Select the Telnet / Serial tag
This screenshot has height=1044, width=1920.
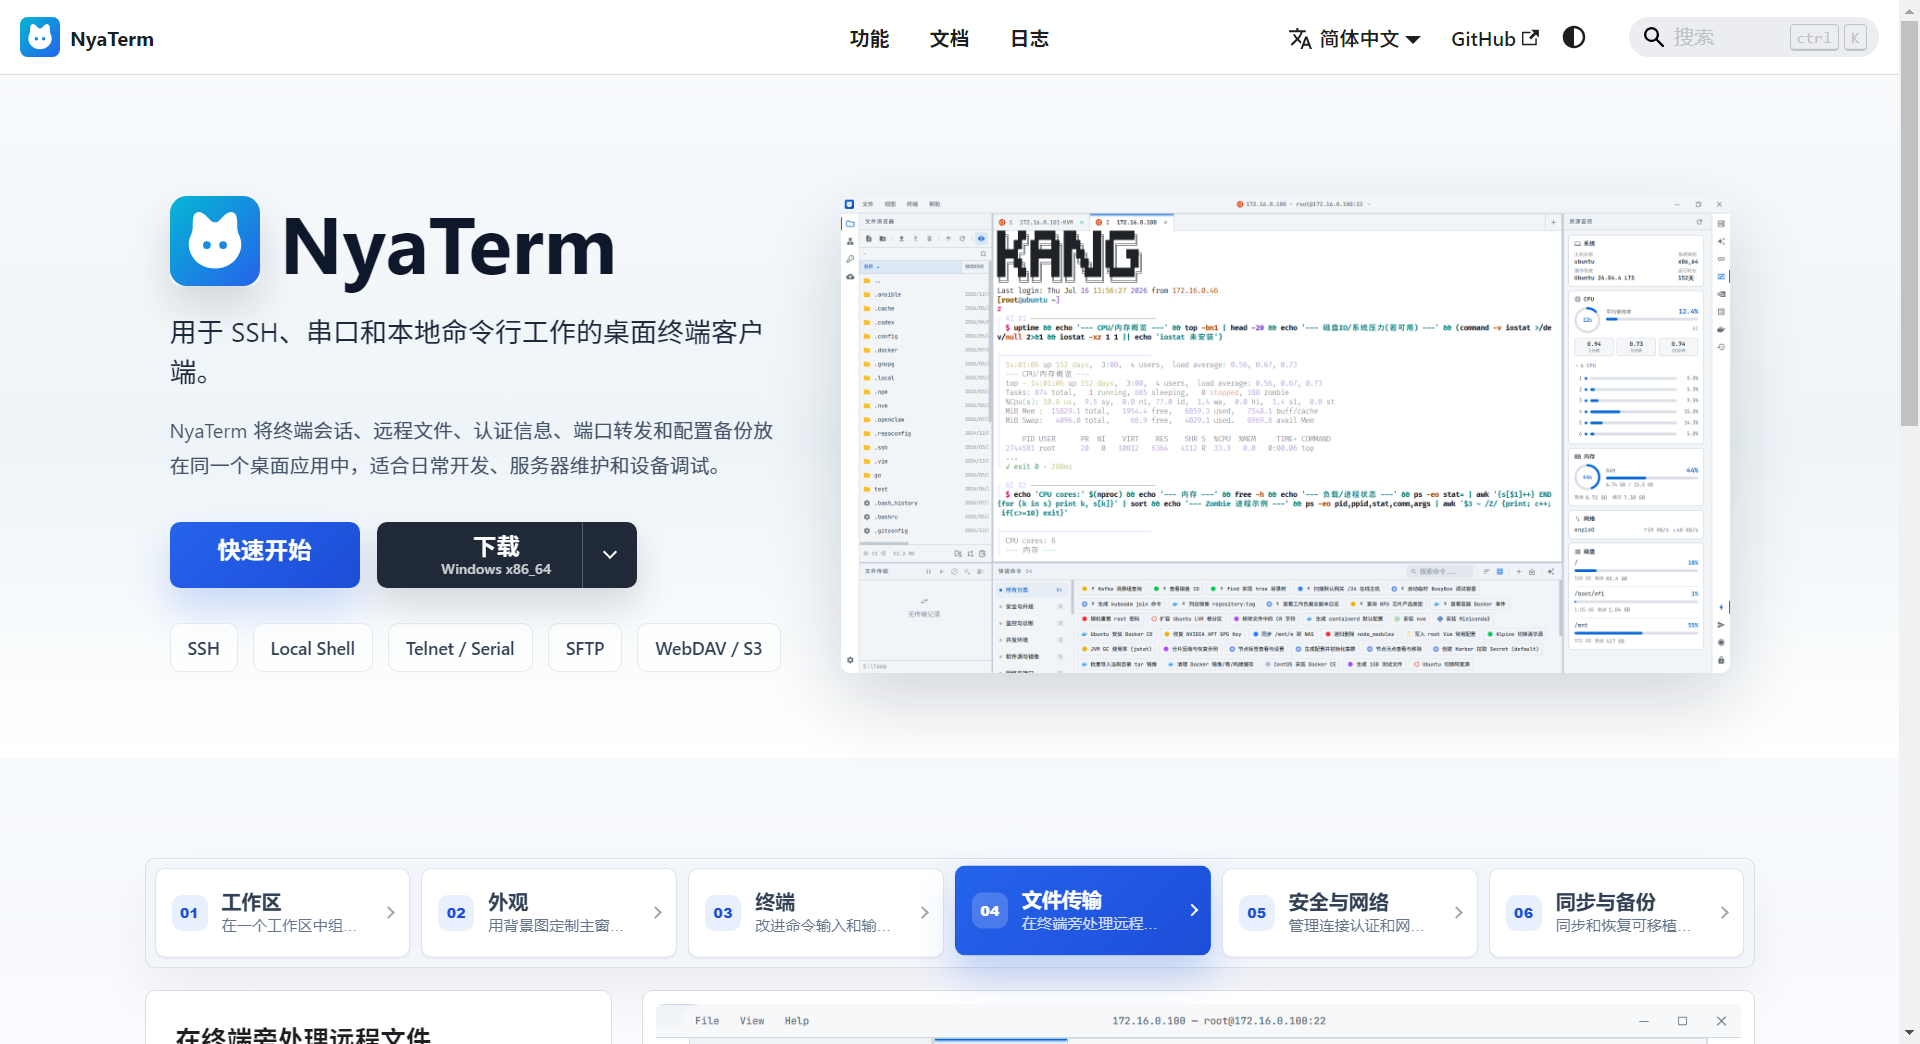coord(460,648)
